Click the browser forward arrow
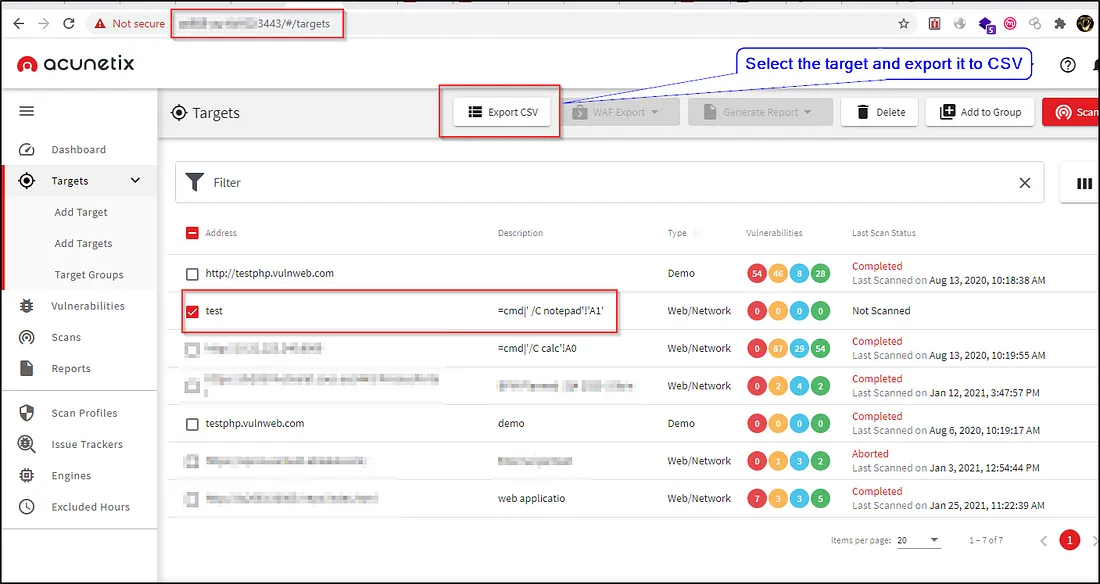 click(x=43, y=23)
